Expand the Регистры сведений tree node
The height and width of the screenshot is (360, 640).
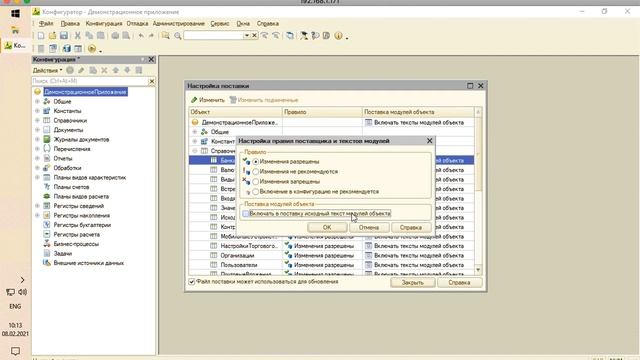37,206
